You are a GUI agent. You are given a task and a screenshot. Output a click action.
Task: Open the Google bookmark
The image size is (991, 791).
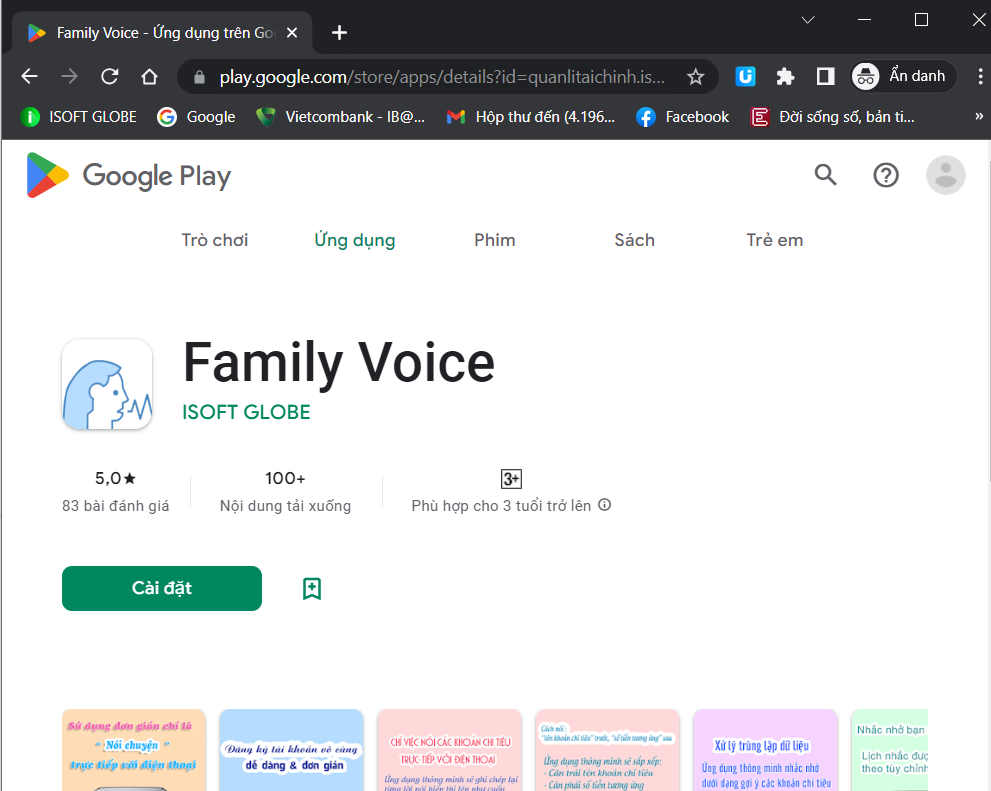[196, 117]
